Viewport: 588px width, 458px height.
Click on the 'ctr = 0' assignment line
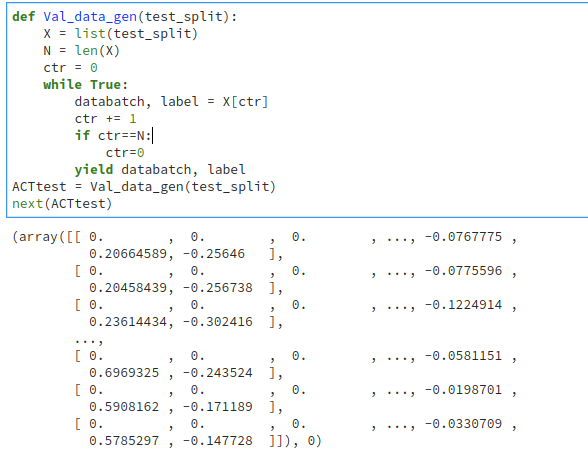(70, 68)
